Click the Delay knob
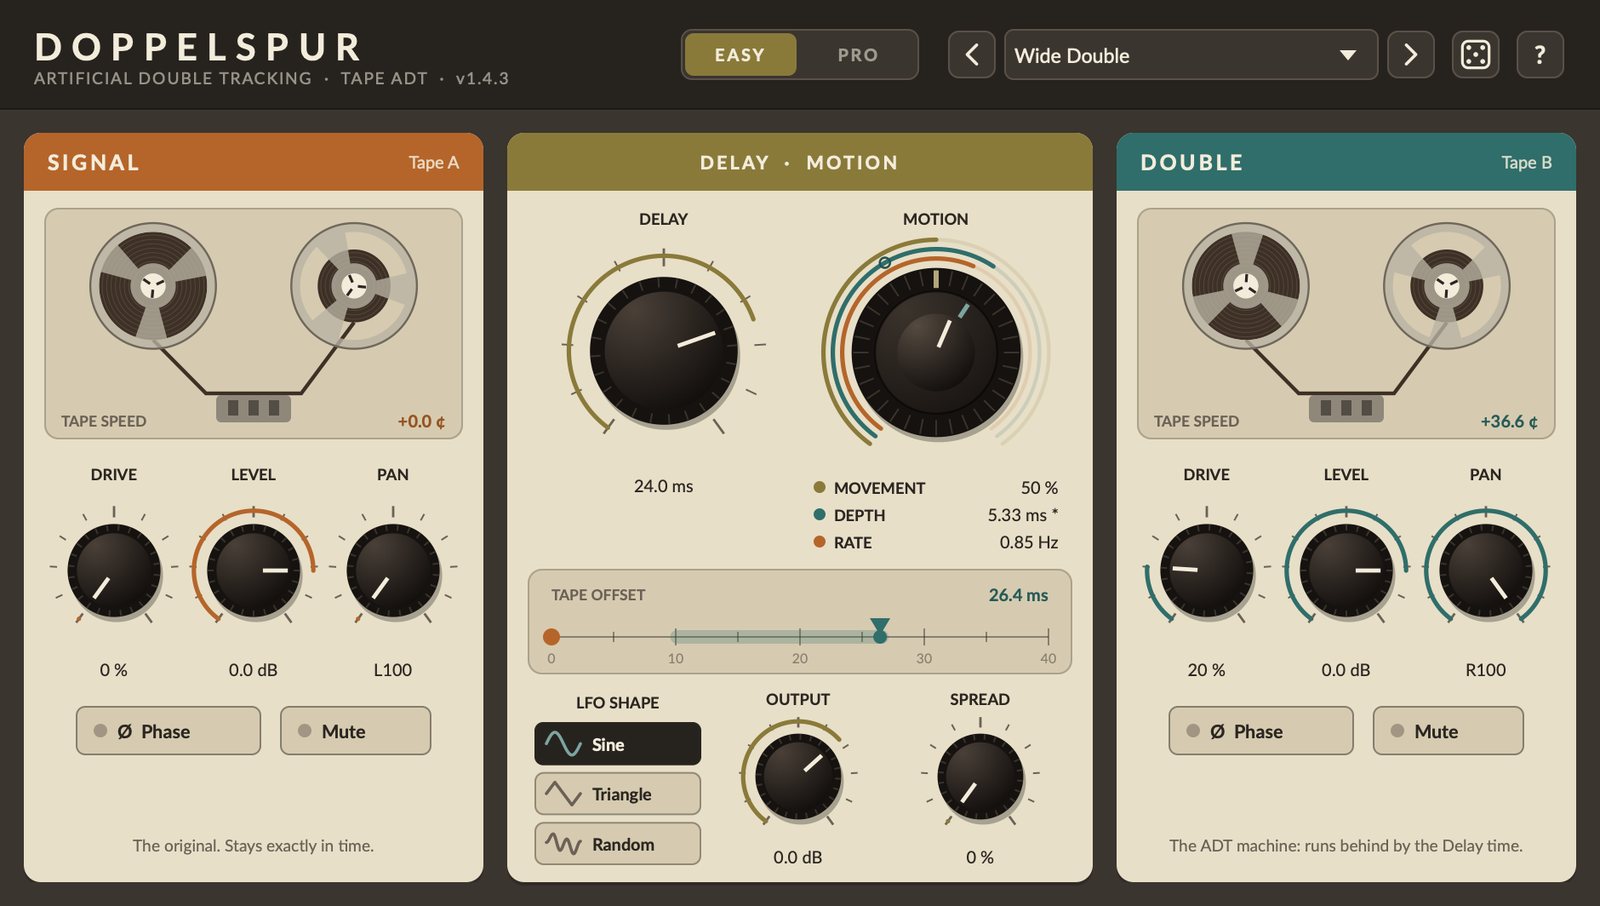Viewport: 1600px width, 906px height. [x=664, y=352]
